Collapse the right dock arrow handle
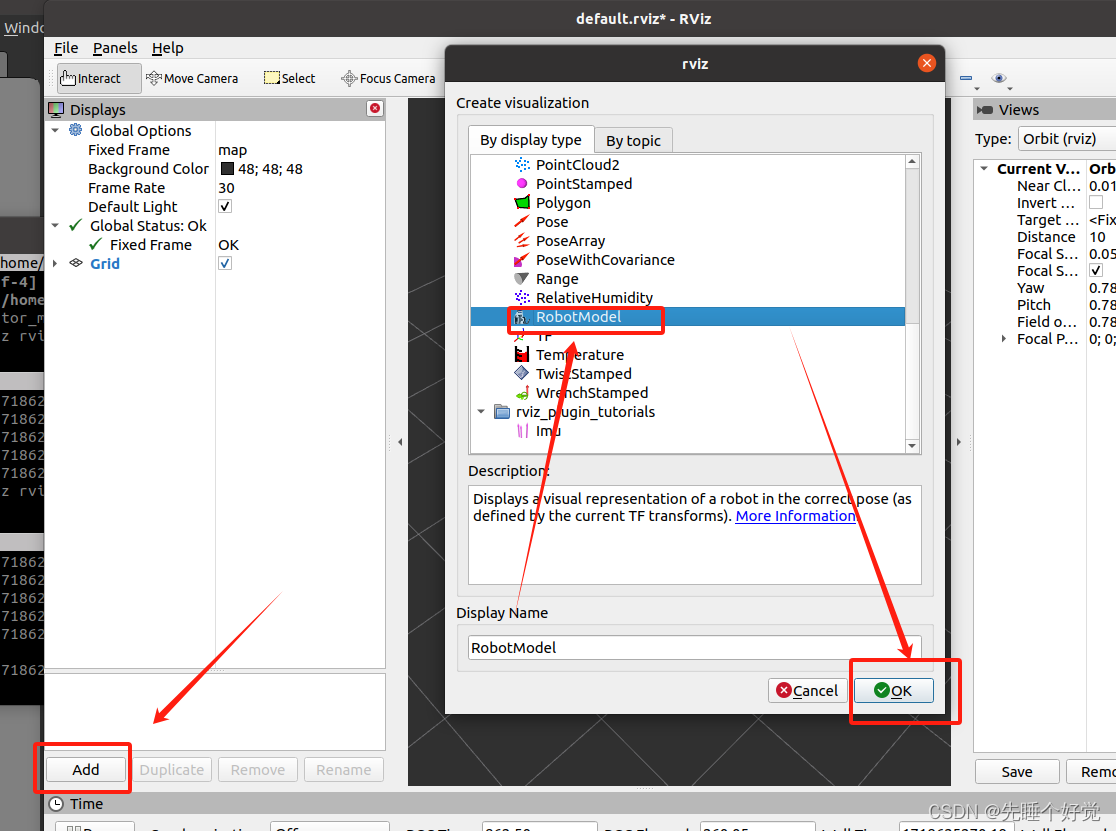This screenshot has height=831, width=1116. coord(959,442)
